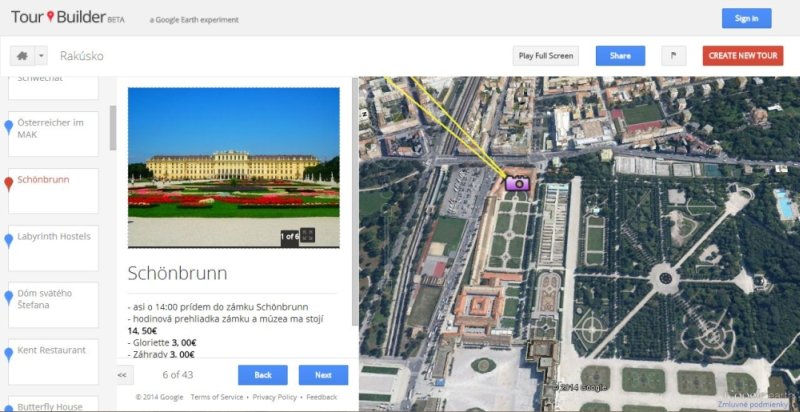
Task: Click blue pin beside Labyrinth Hostels
Action: click(x=9, y=239)
